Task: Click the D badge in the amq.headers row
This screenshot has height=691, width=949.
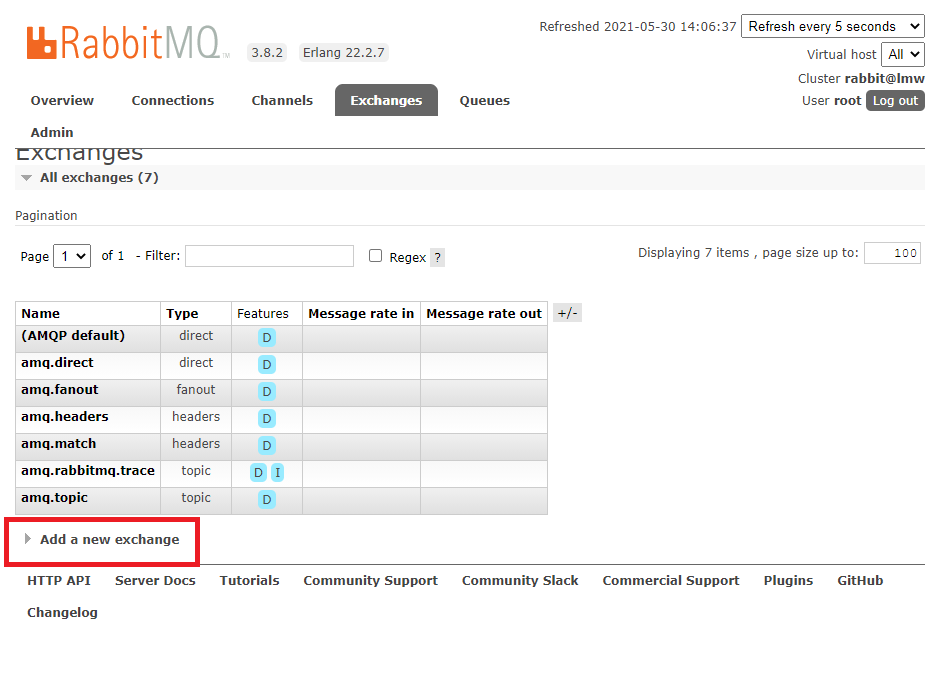Action: pos(266,419)
